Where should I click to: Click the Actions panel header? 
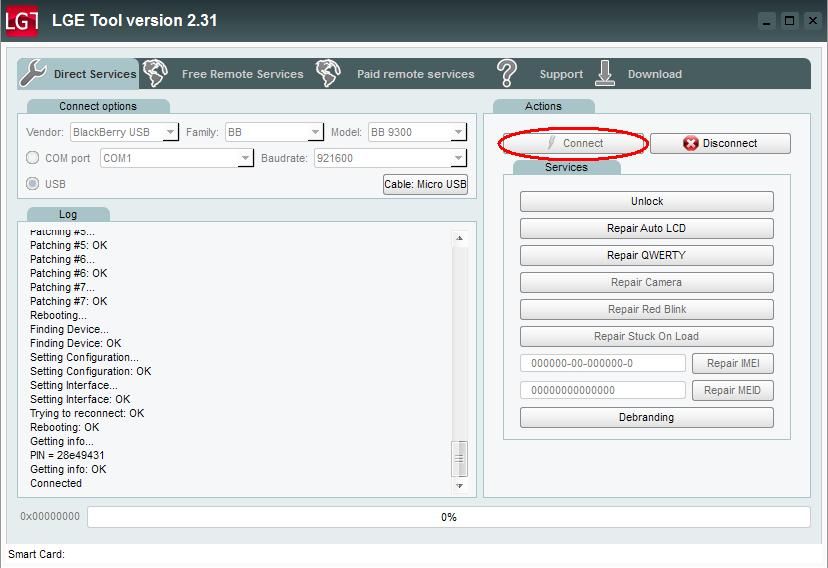point(543,106)
